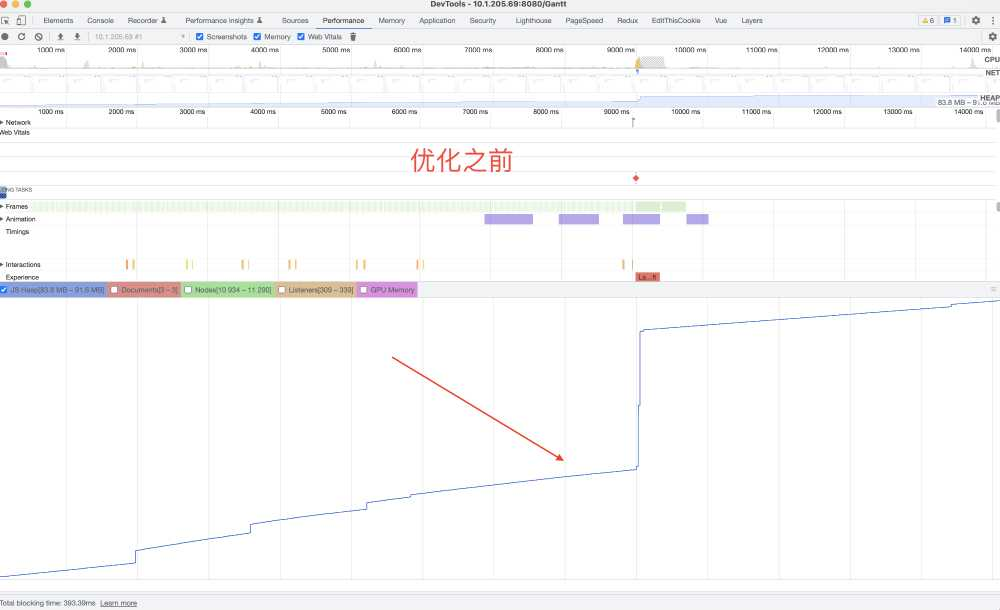Clear the recording with the clear icon
The width and height of the screenshot is (1000, 610).
(x=38, y=37)
